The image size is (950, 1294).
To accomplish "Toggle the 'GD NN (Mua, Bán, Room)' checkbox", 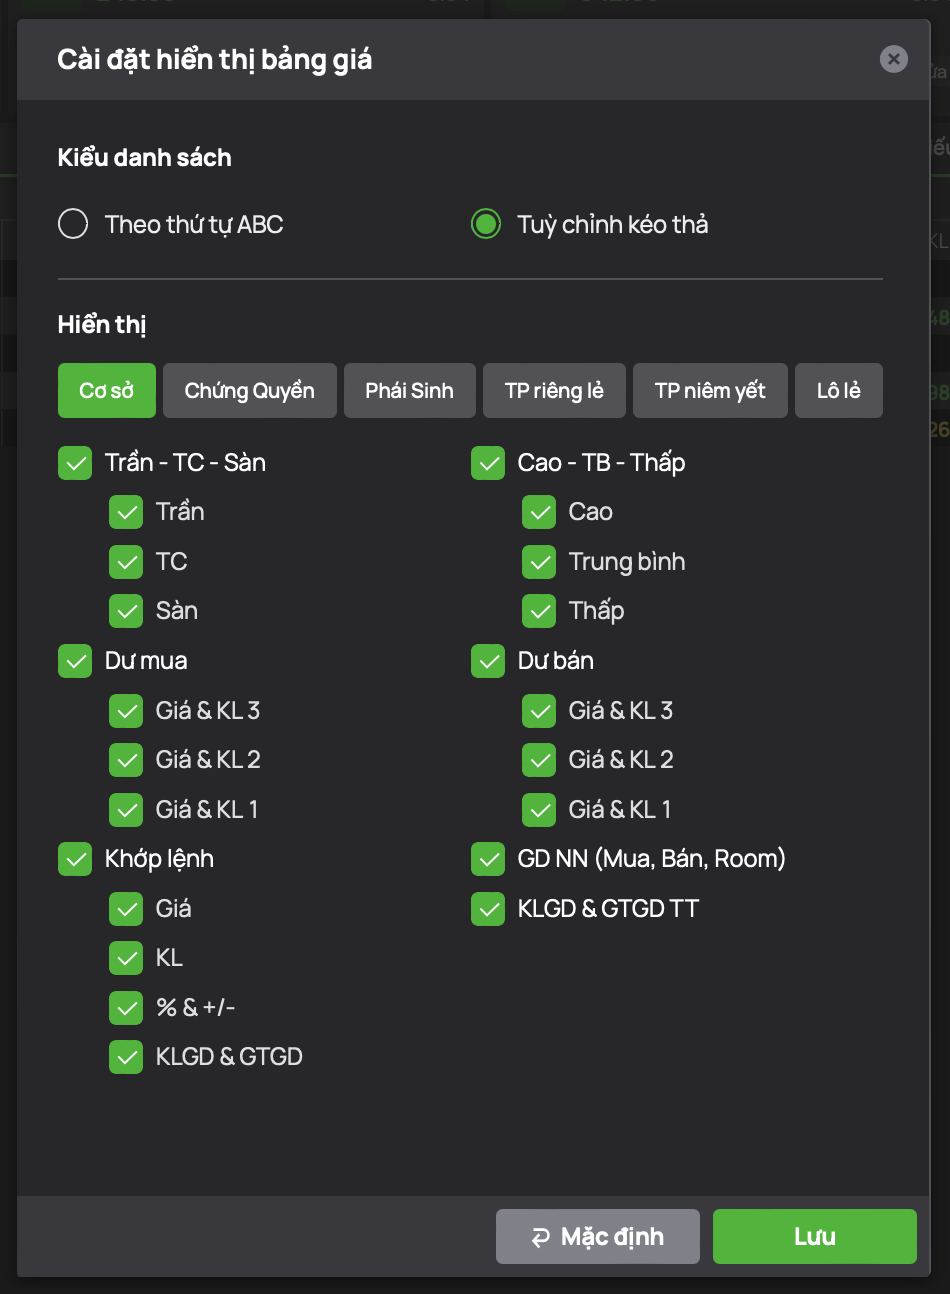I will 488,859.
